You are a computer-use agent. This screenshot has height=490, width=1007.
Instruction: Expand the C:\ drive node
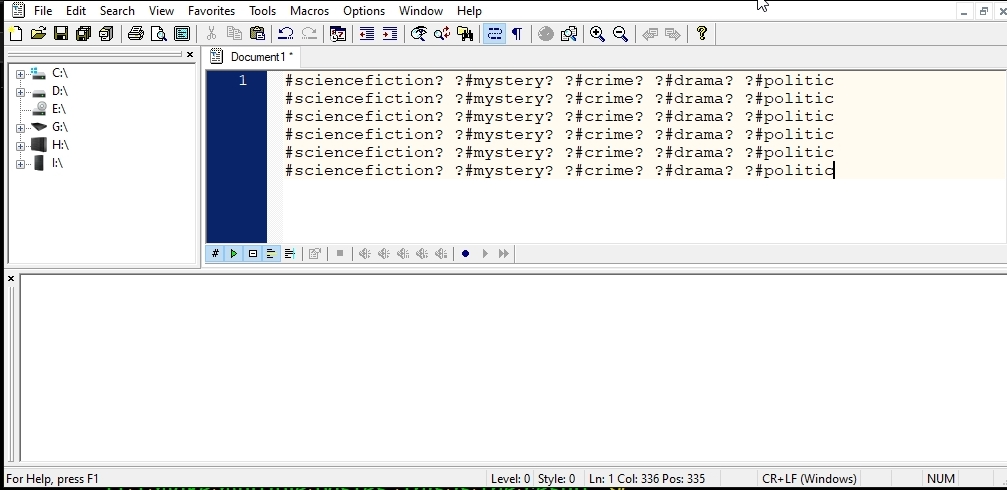(21, 74)
